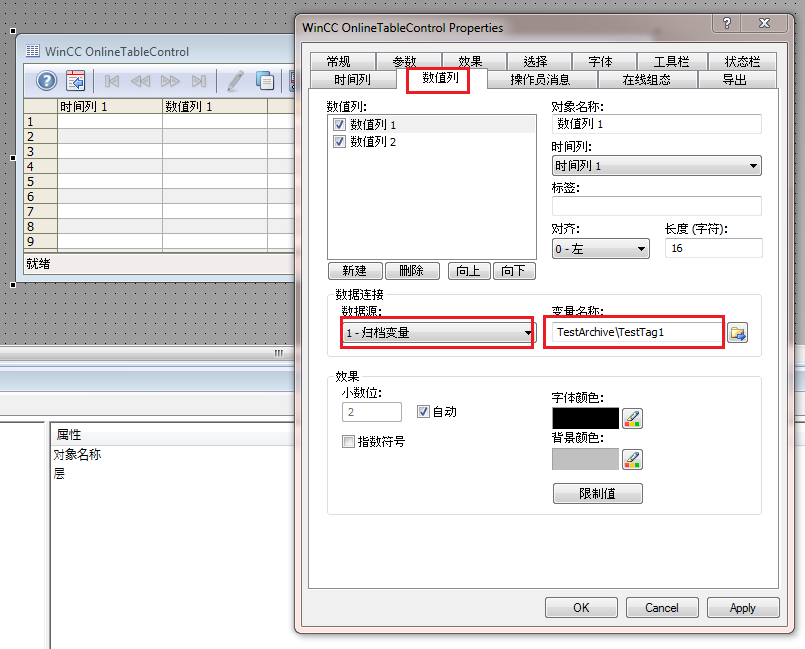Click the 小数位 field showing 2
The height and width of the screenshot is (649, 805).
click(372, 412)
